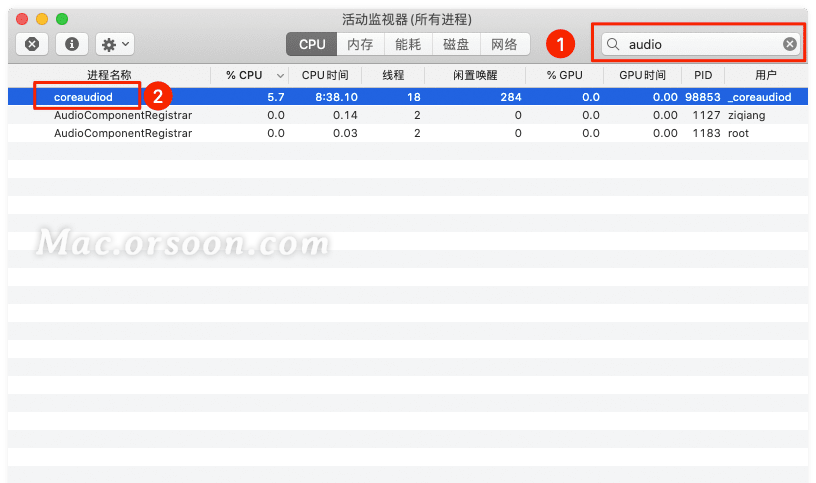Sort by 进程名称 column header

click(x=109, y=75)
